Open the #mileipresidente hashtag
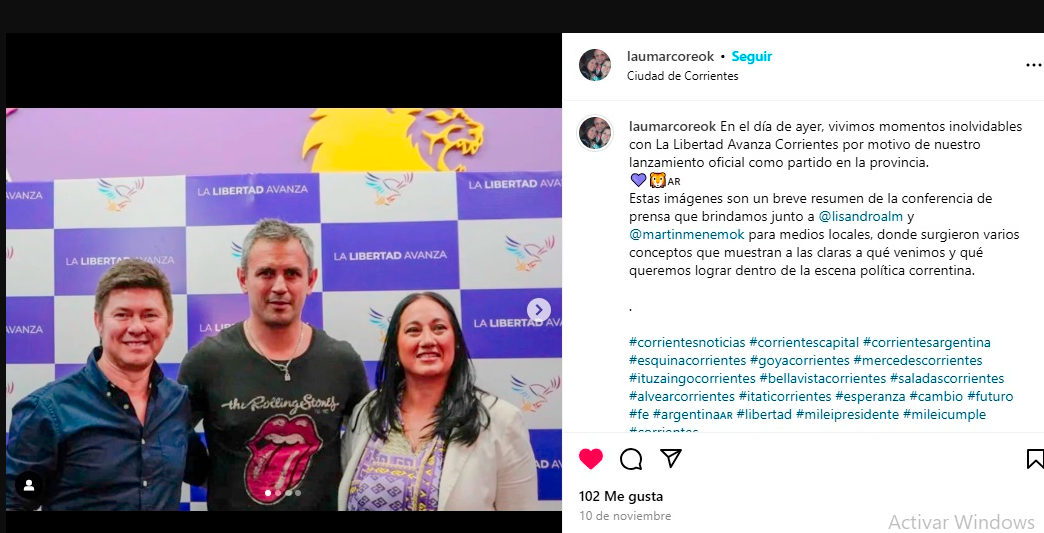Viewport: 1044px width, 533px height. pos(847,414)
